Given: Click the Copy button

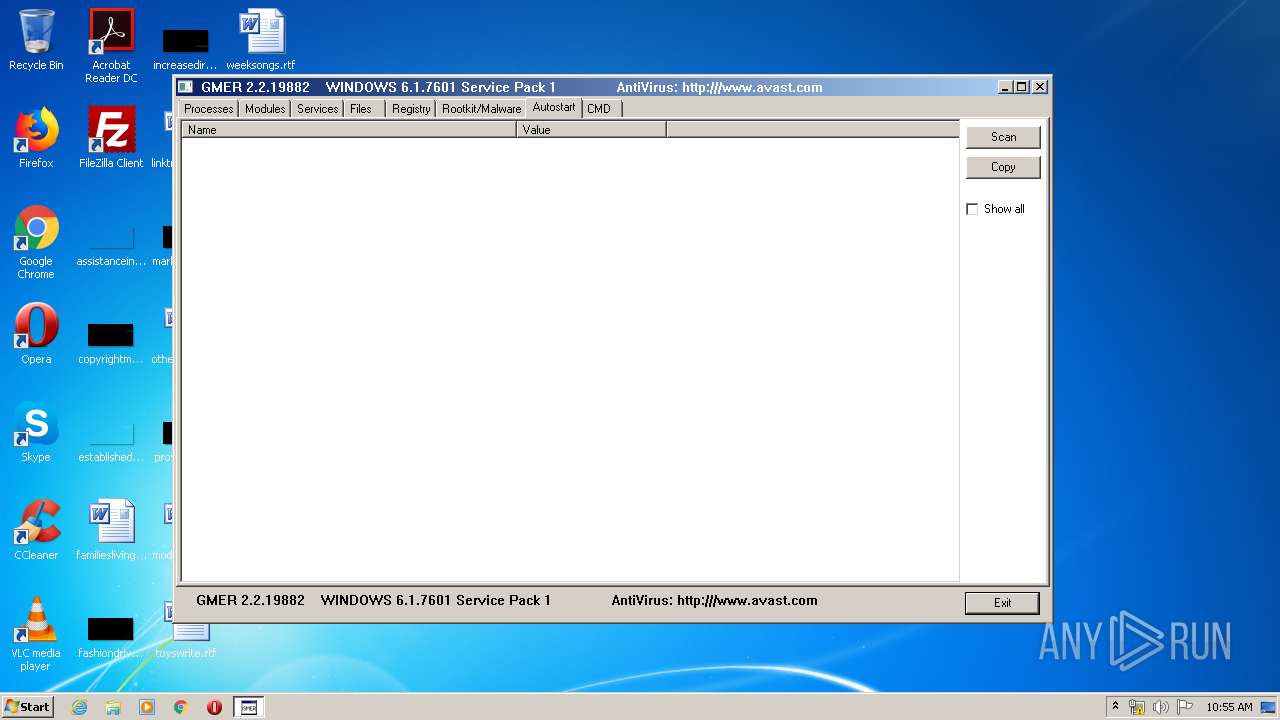Looking at the screenshot, I should [x=1003, y=167].
